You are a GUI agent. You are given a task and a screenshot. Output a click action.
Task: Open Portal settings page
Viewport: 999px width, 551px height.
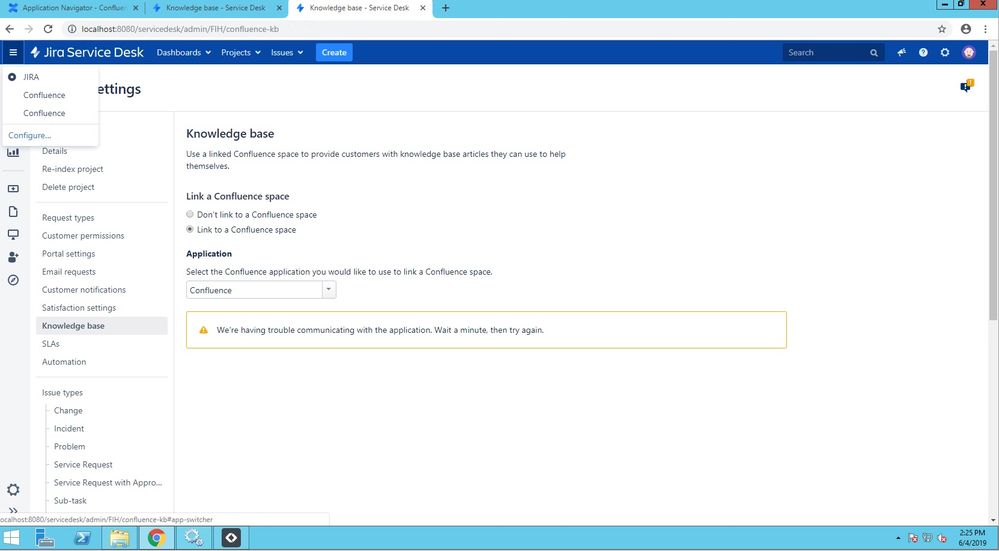[68, 254]
